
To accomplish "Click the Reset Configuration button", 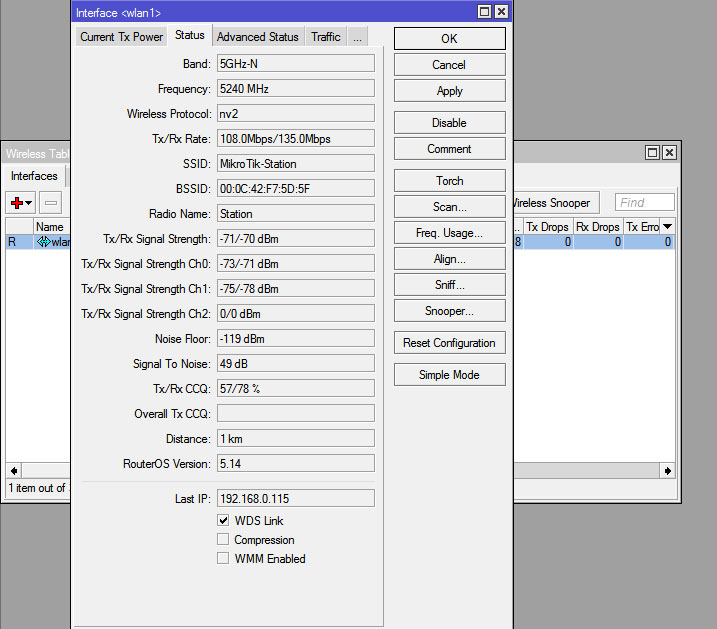I will point(449,343).
